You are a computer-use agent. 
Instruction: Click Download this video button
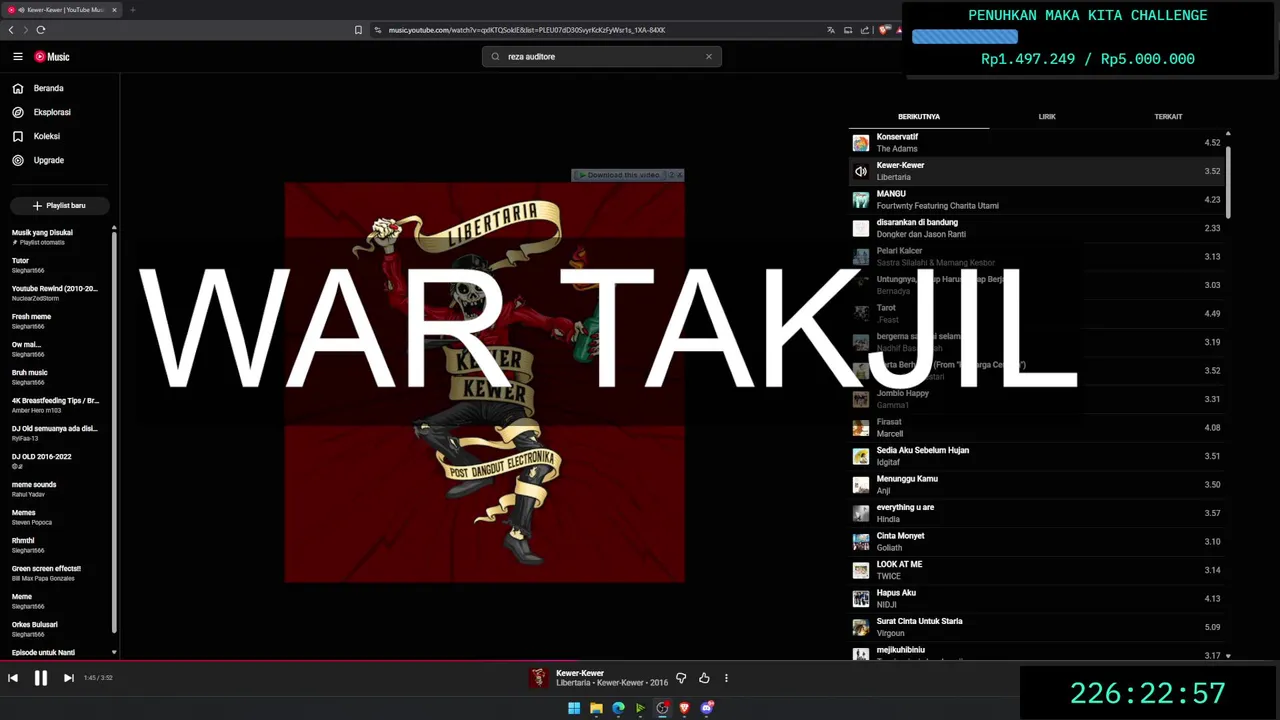[x=620, y=175]
